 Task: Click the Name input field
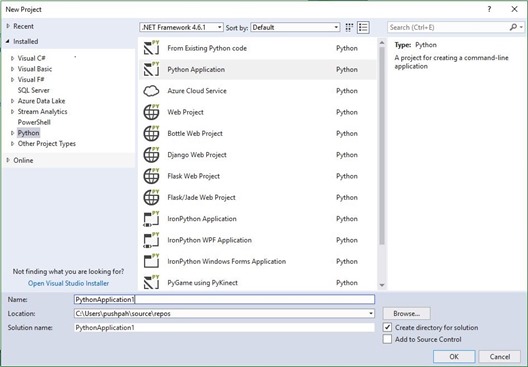point(224,299)
